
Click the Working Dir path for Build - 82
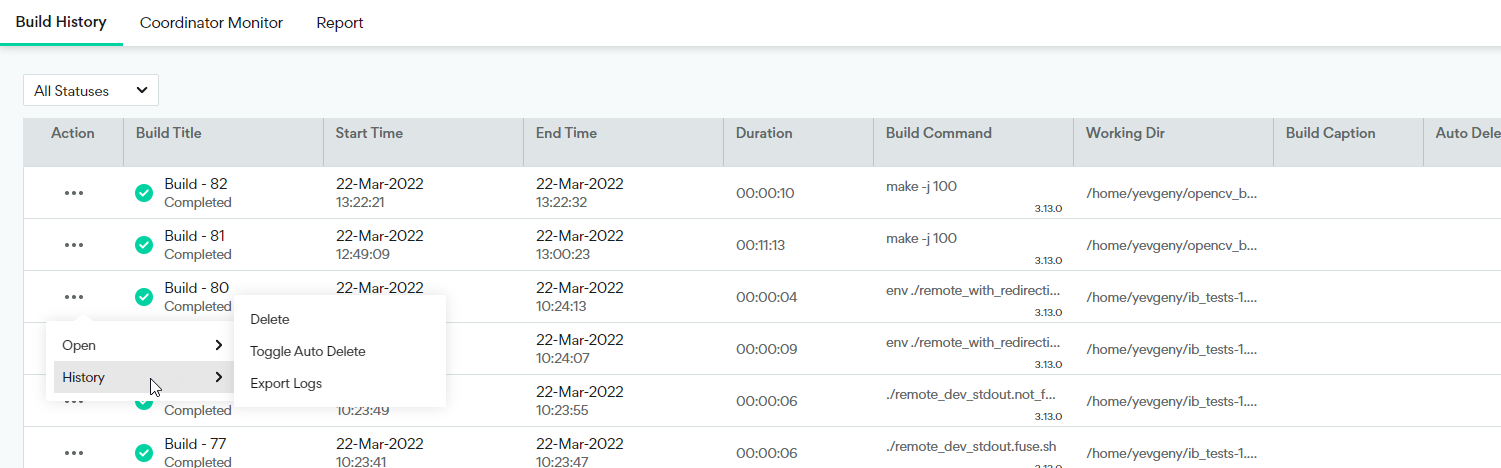(1171, 193)
